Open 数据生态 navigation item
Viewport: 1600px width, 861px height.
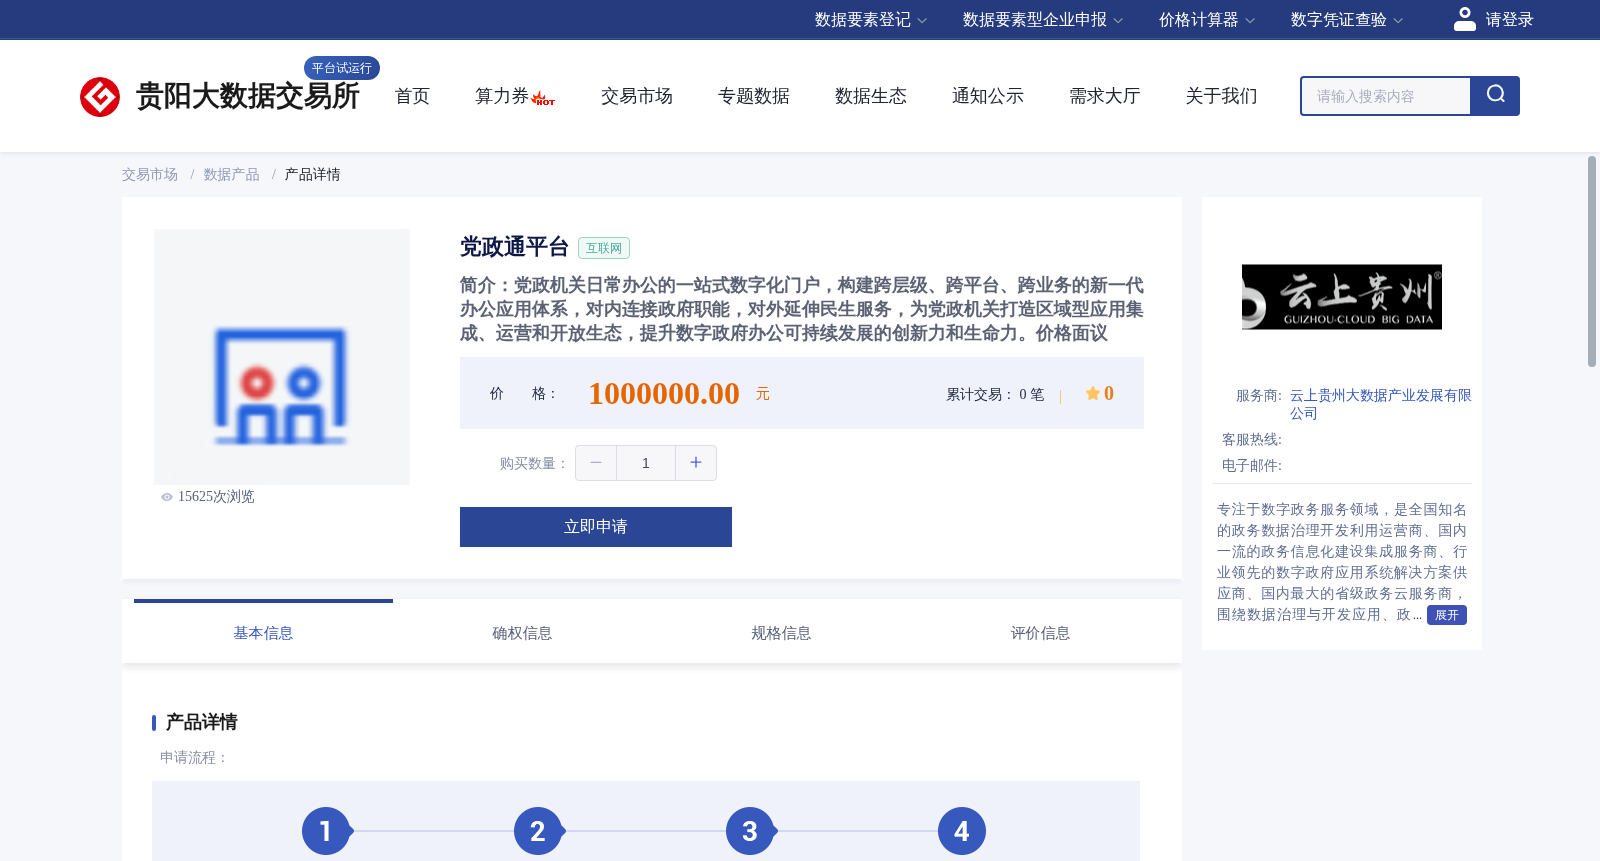pos(871,96)
